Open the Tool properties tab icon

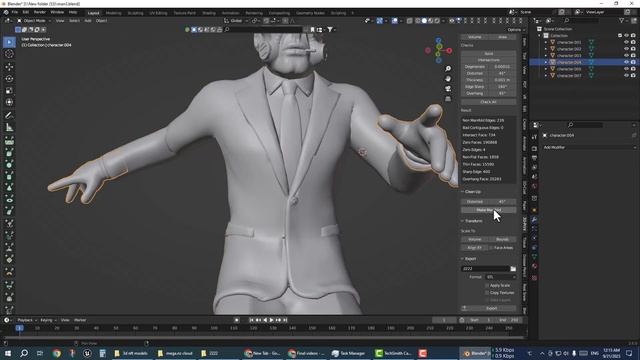[534, 137]
